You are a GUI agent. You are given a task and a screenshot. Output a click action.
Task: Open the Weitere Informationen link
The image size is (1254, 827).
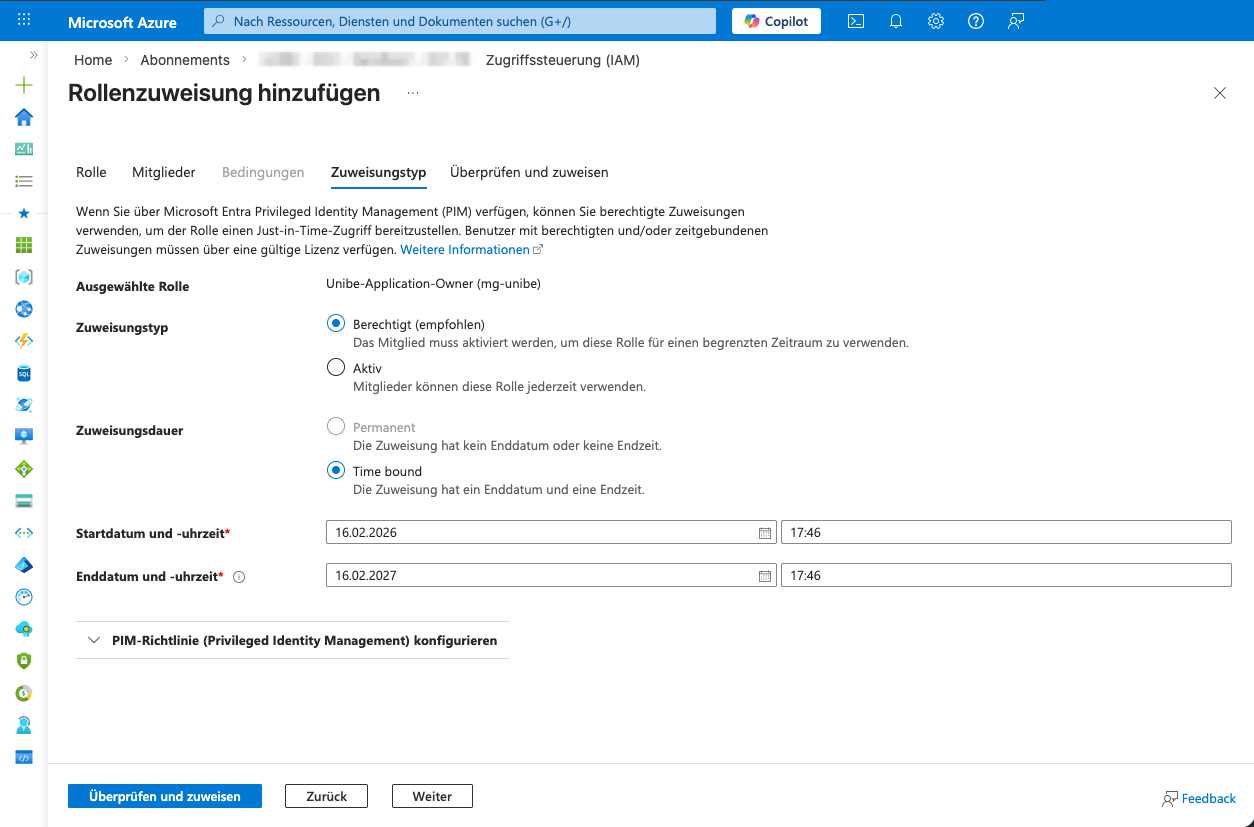pos(465,249)
